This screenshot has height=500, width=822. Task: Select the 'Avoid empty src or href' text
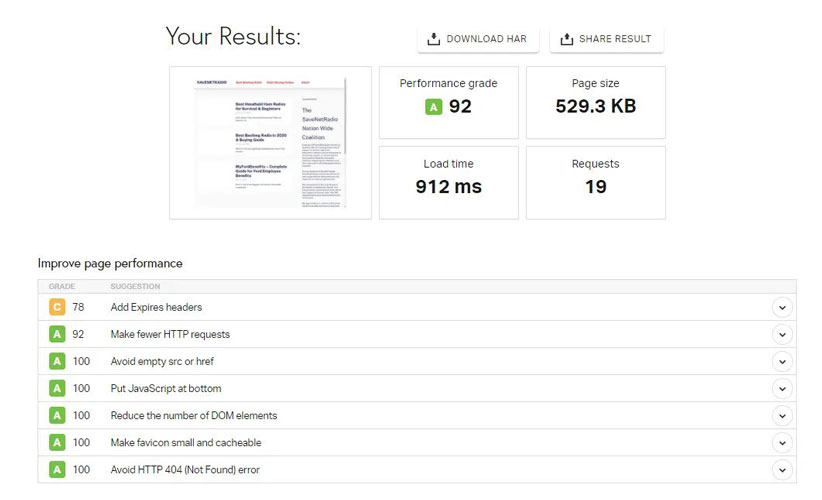click(162, 361)
